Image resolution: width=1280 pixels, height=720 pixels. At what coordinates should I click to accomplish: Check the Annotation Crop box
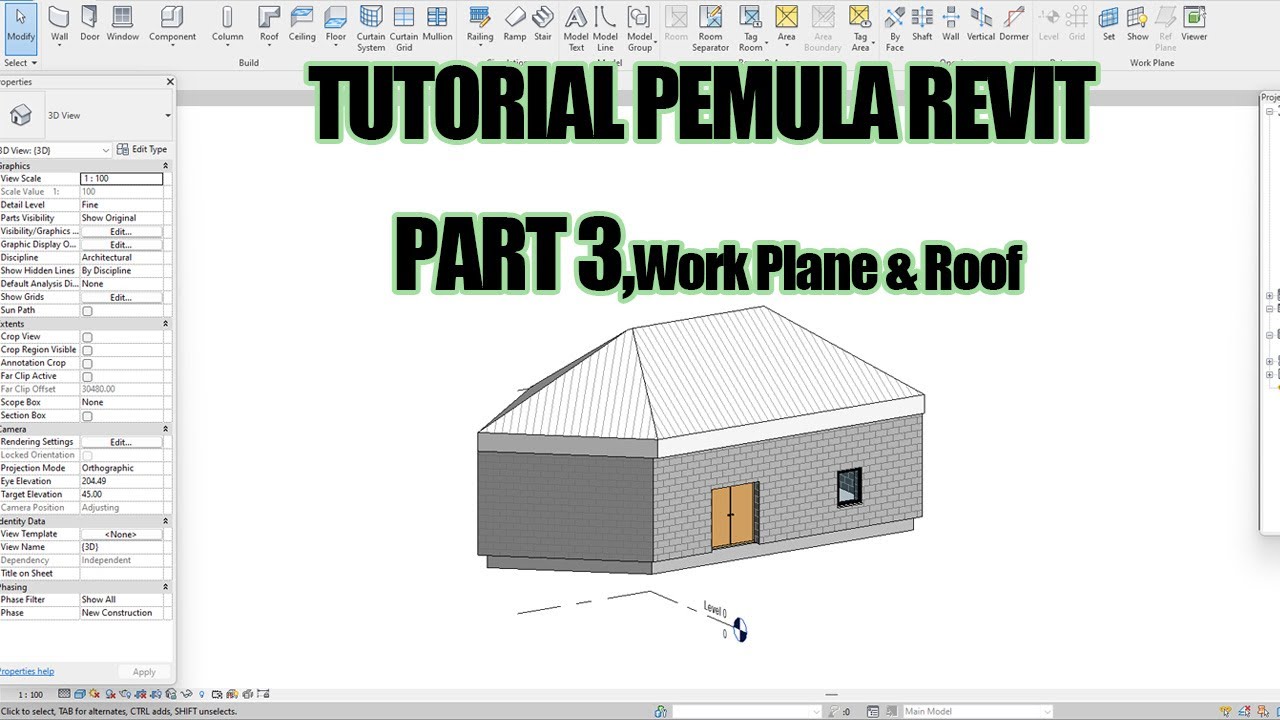click(x=87, y=363)
